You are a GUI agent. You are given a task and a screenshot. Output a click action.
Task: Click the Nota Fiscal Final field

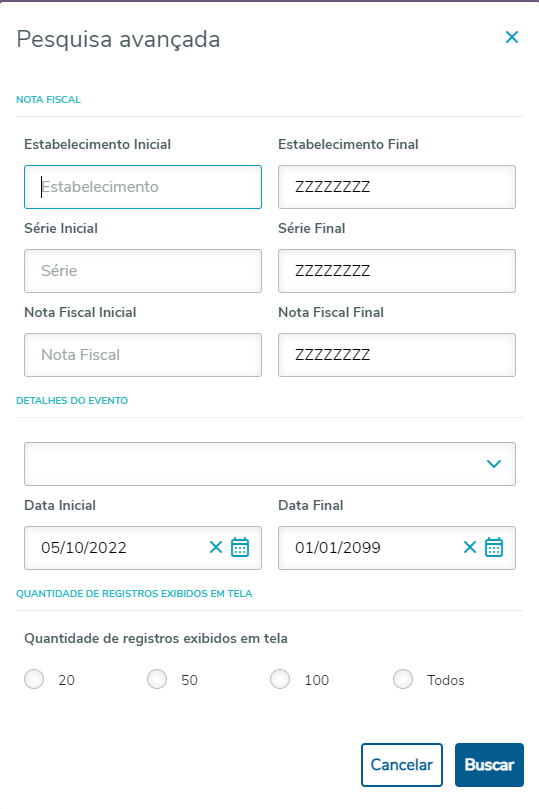[x=397, y=355]
